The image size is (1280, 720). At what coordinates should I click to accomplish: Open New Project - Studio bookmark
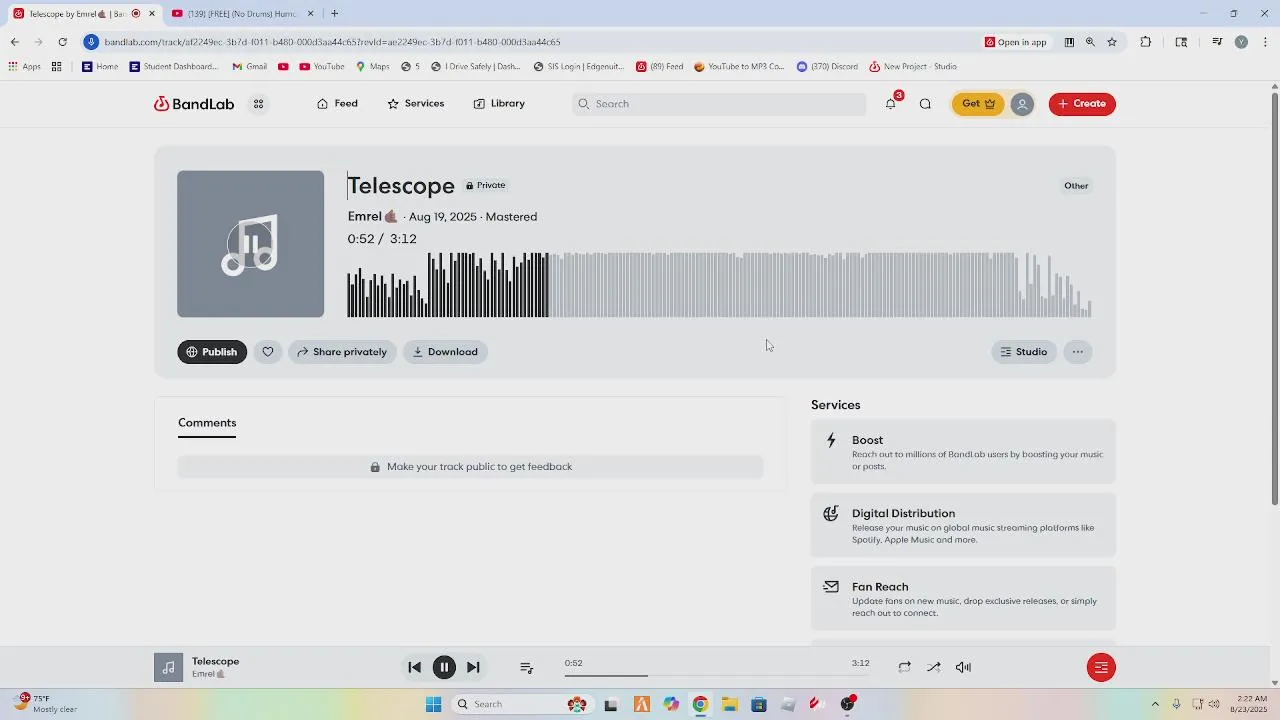913,67
